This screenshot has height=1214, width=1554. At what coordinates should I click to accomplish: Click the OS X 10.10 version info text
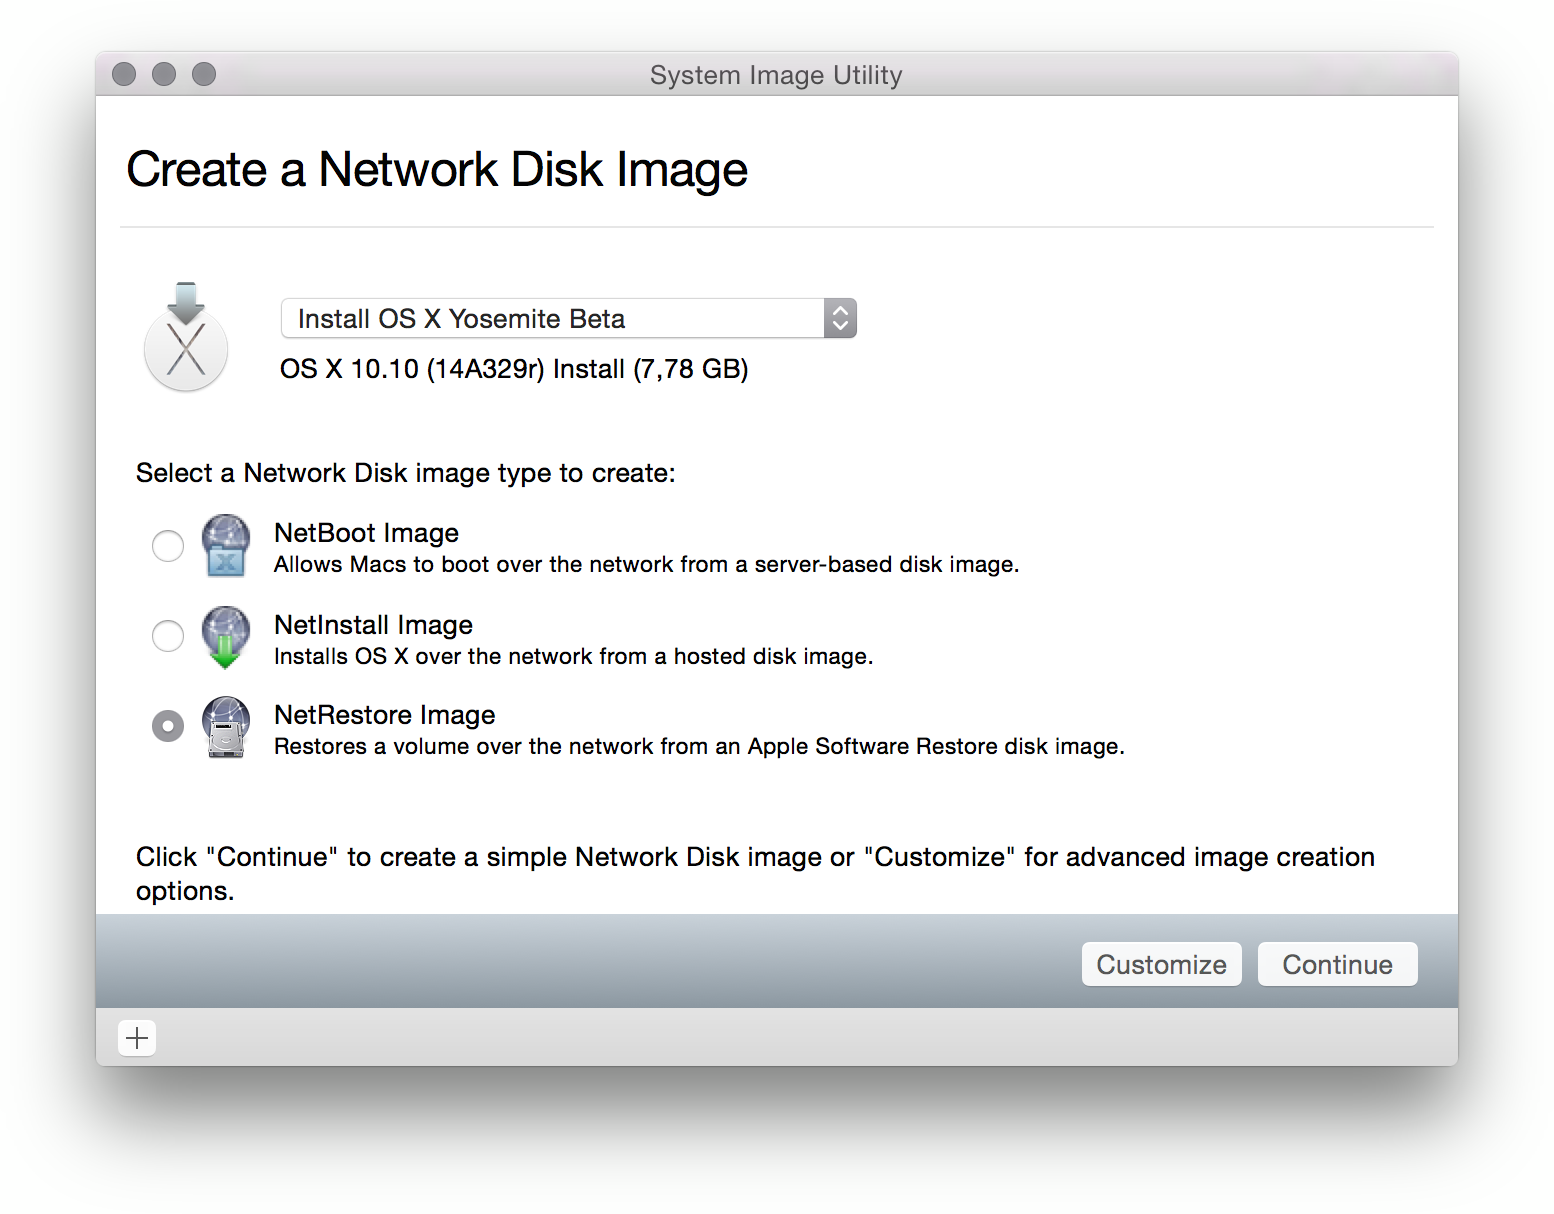coord(514,369)
